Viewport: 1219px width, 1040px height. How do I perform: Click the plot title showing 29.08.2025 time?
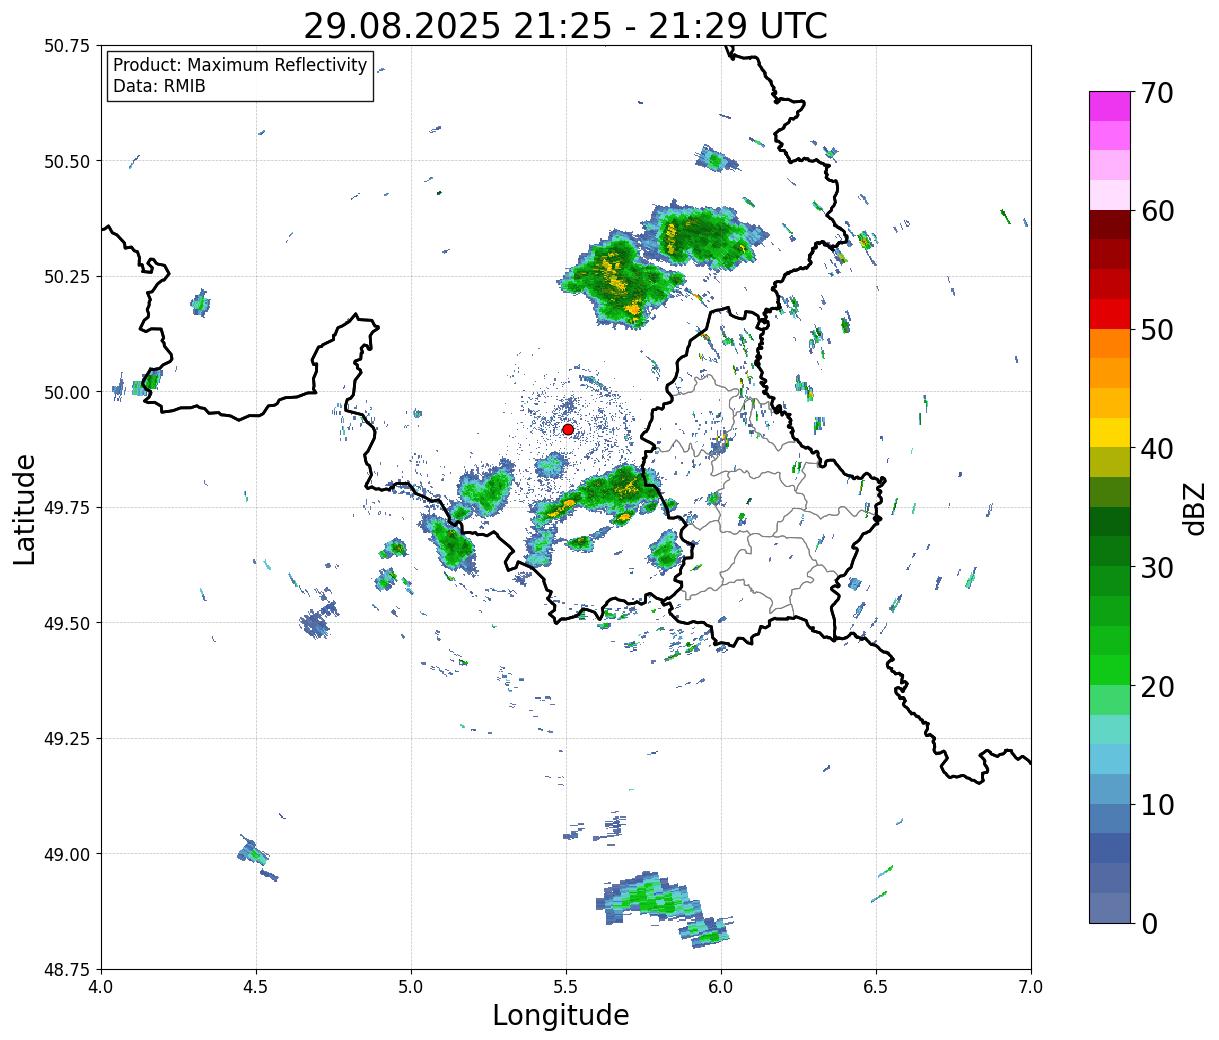[565, 25]
